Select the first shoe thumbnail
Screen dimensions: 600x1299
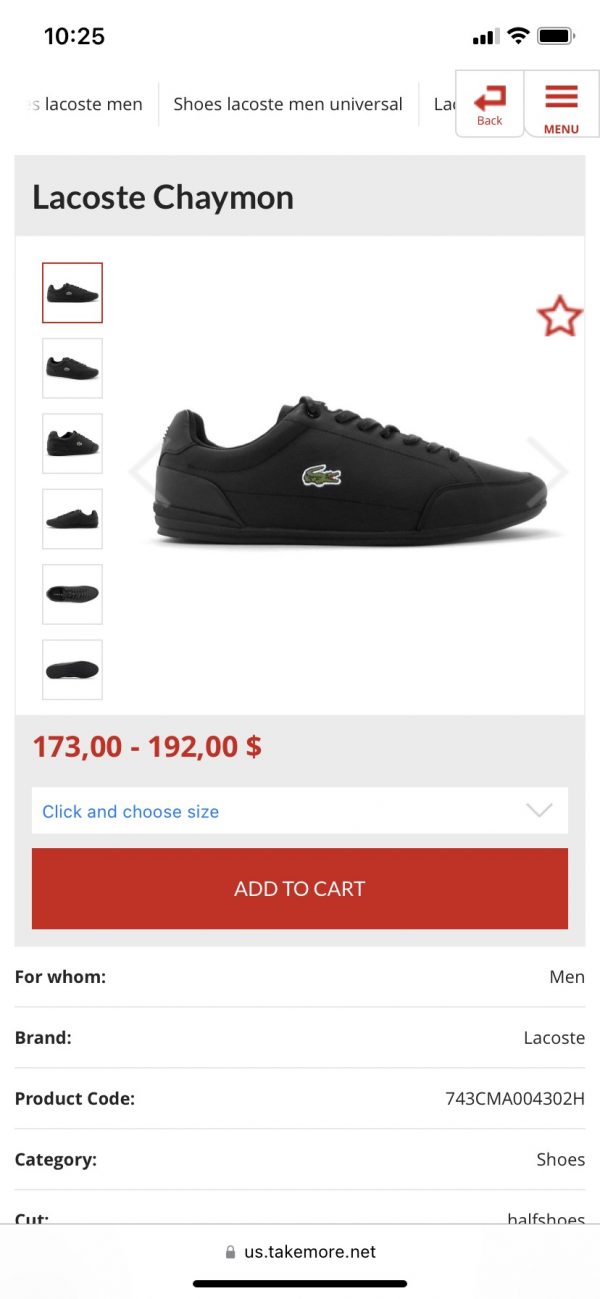coord(72,293)
